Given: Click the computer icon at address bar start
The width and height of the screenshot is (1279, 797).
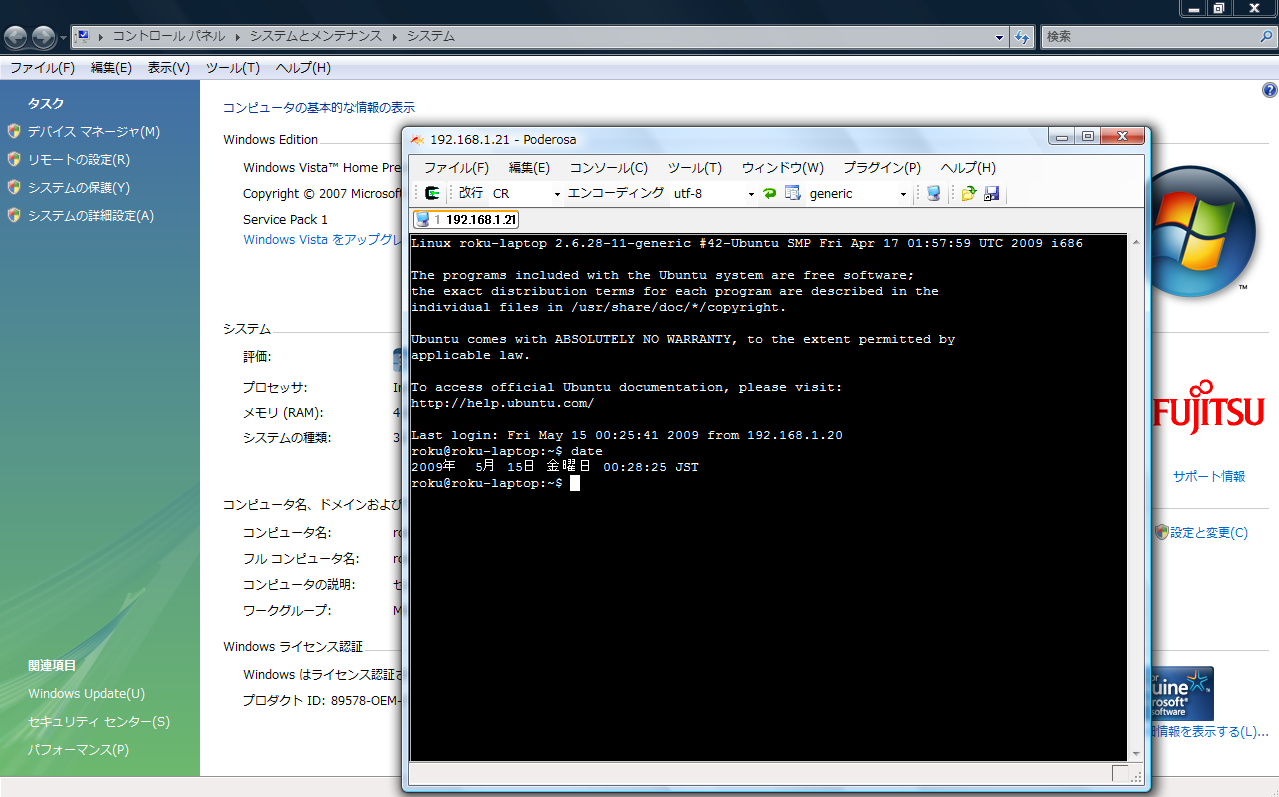Looking at the screenshot, I should pos(83,36).
